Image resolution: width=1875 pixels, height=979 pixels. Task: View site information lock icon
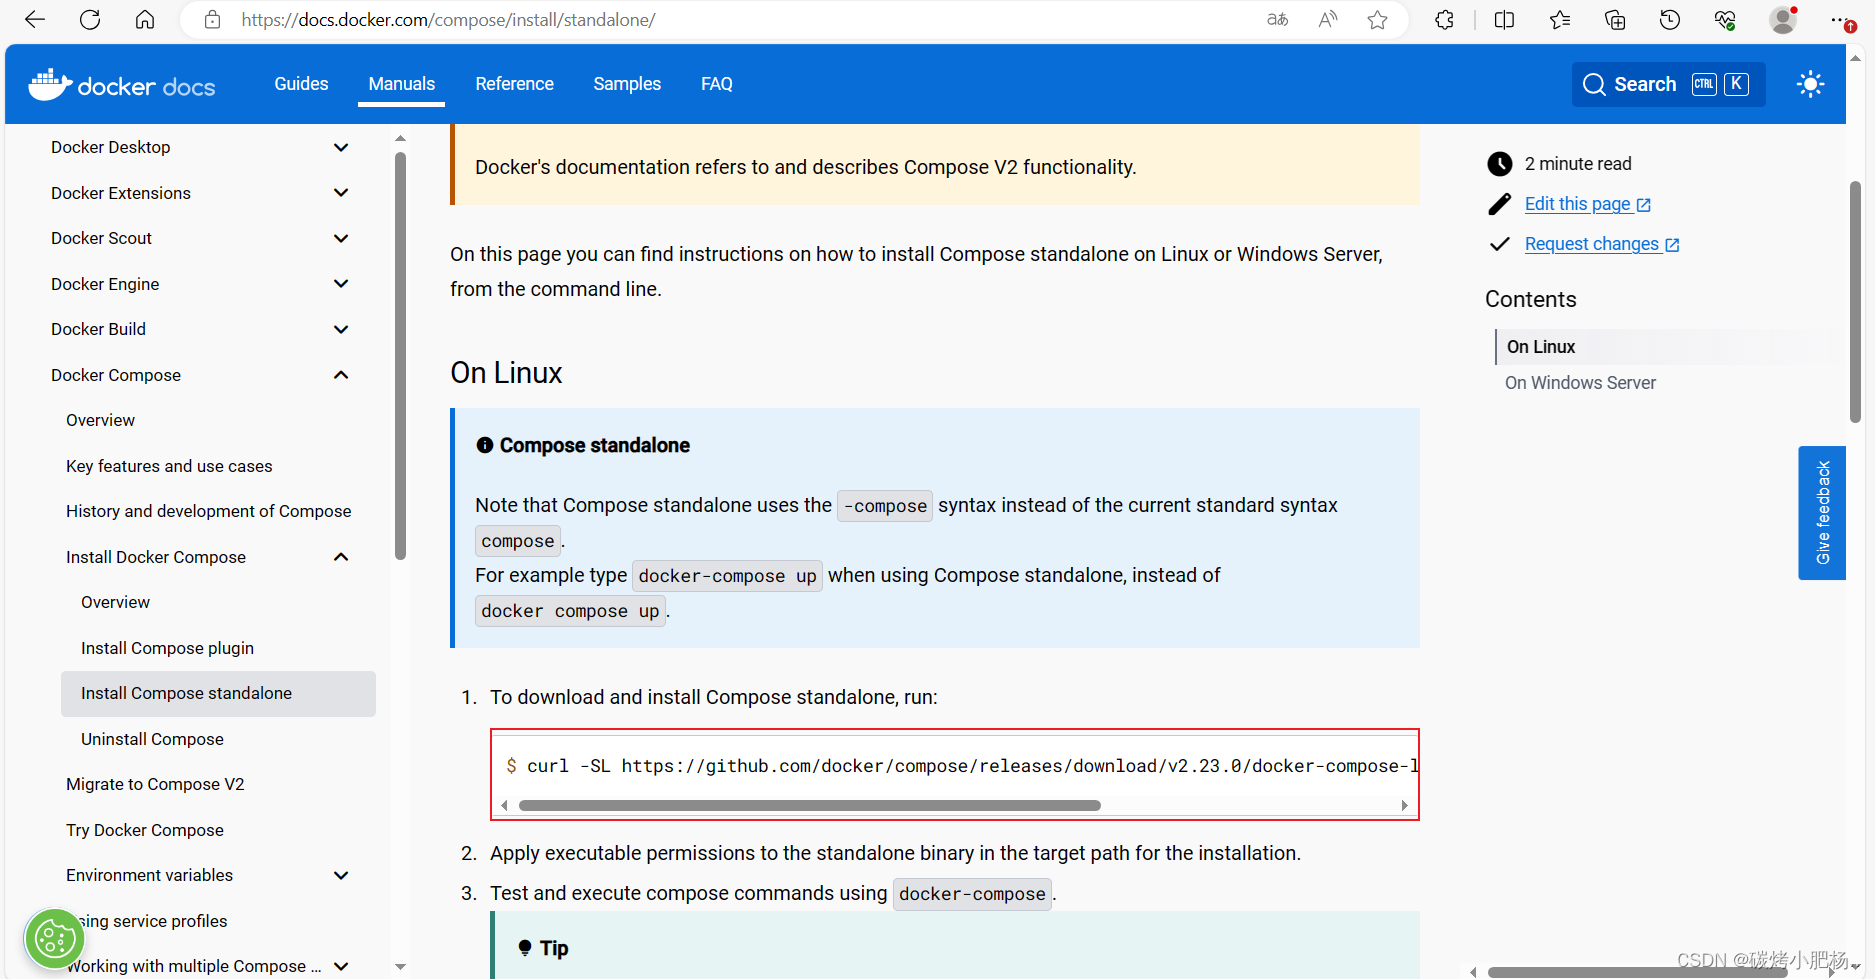[212, 20]
